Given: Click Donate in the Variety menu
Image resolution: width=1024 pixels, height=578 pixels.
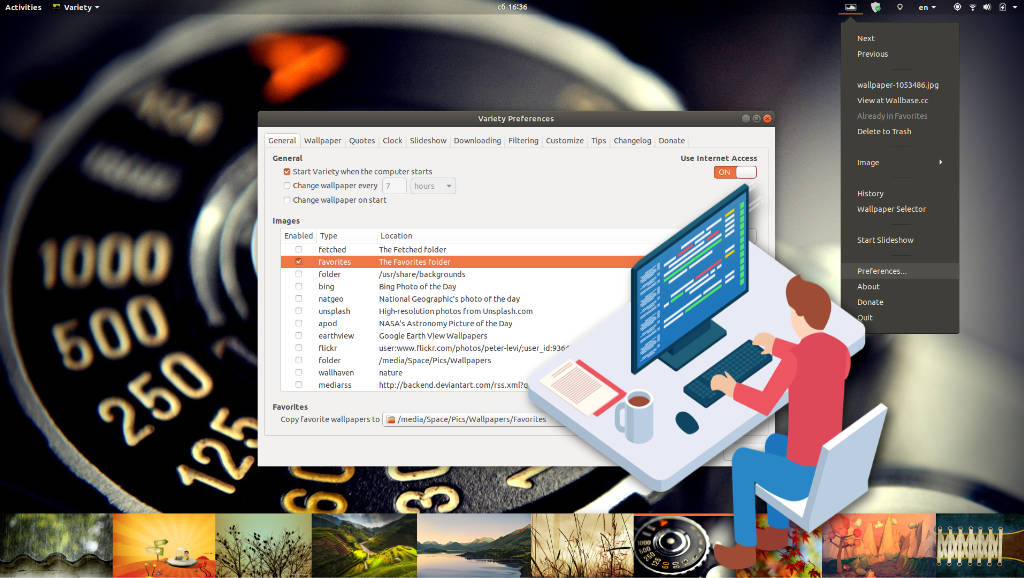Looking at the screenshot, I should pos(870,302).
